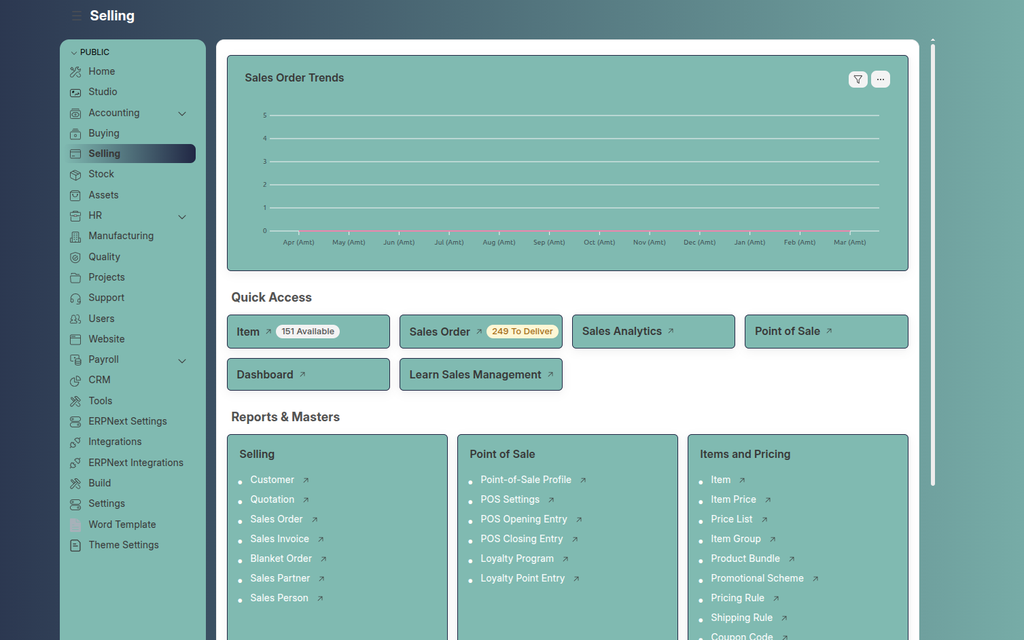Expand the Accounting section
This screenshot has height=640, width=1024.
click(x=182, y=113)
